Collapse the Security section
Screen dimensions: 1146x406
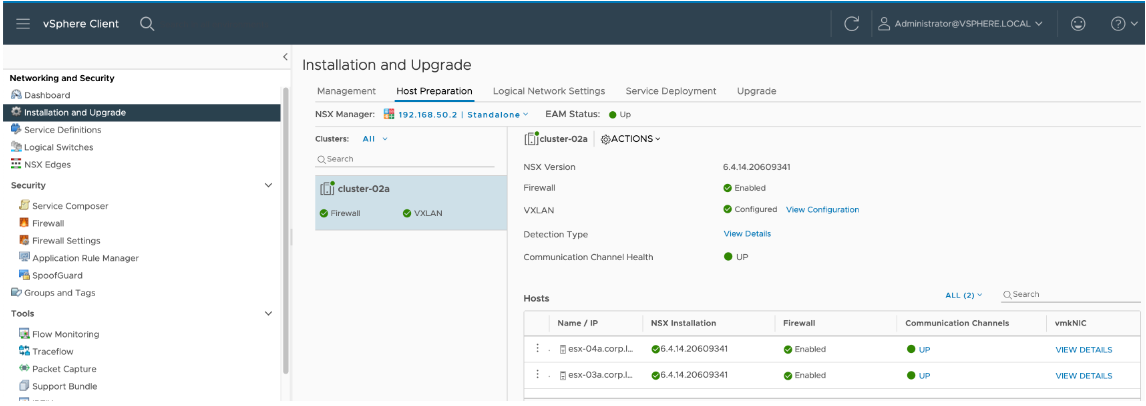pyautogui.click(x=267, y=185)
